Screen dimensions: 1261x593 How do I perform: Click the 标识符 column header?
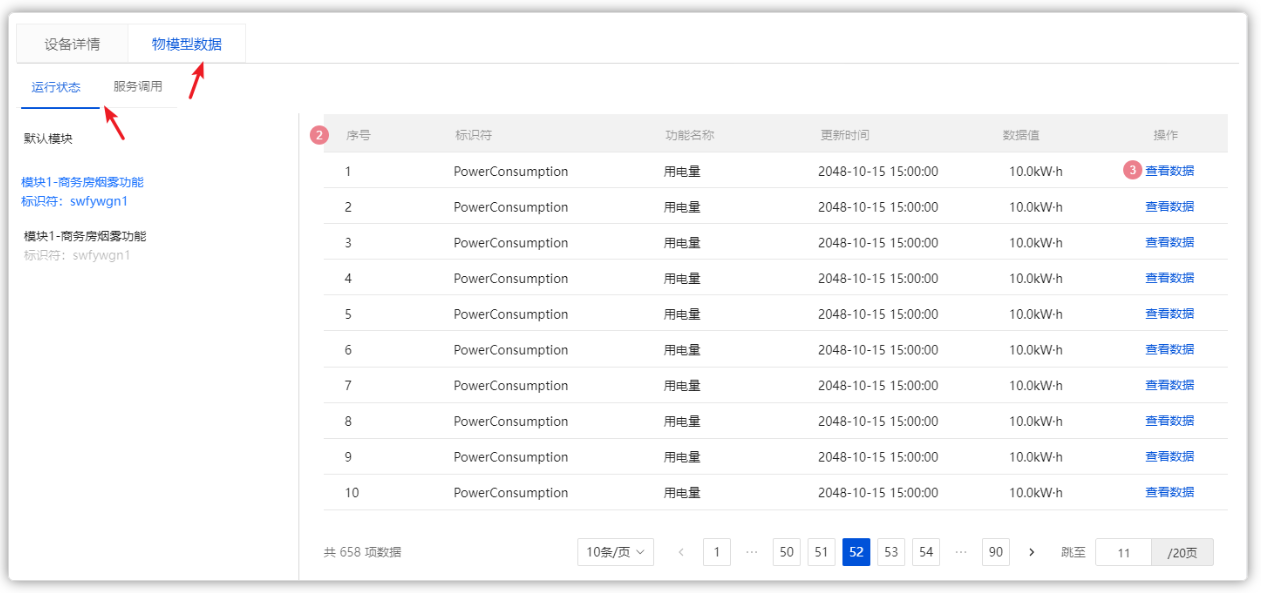pos(473,135)
